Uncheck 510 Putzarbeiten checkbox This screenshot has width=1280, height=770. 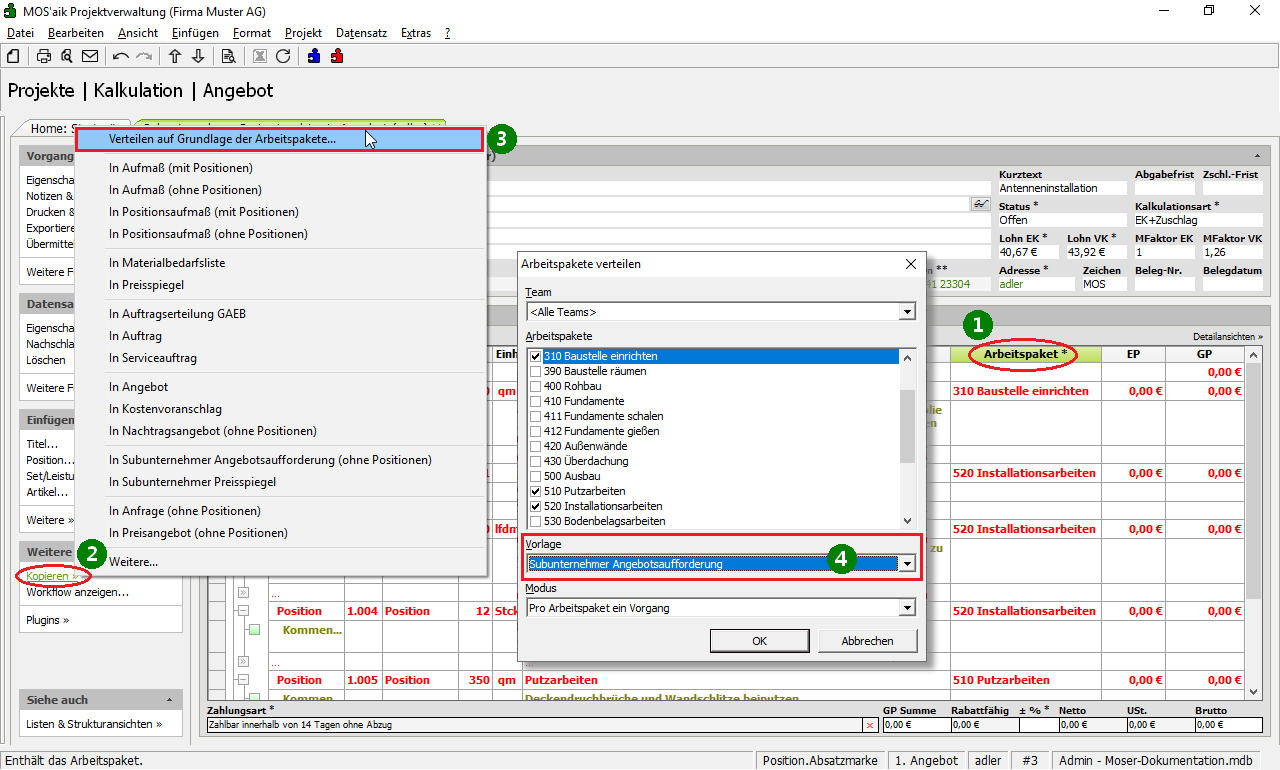(x=535, y=491)
